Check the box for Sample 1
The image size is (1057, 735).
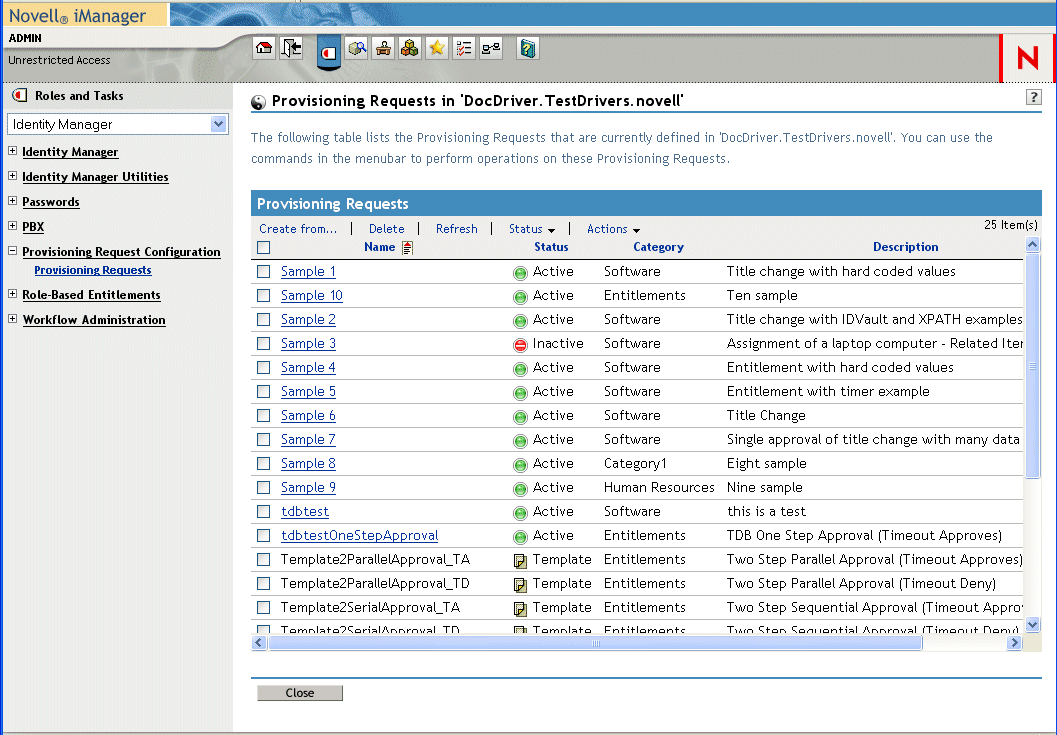[x=264, y=271]
